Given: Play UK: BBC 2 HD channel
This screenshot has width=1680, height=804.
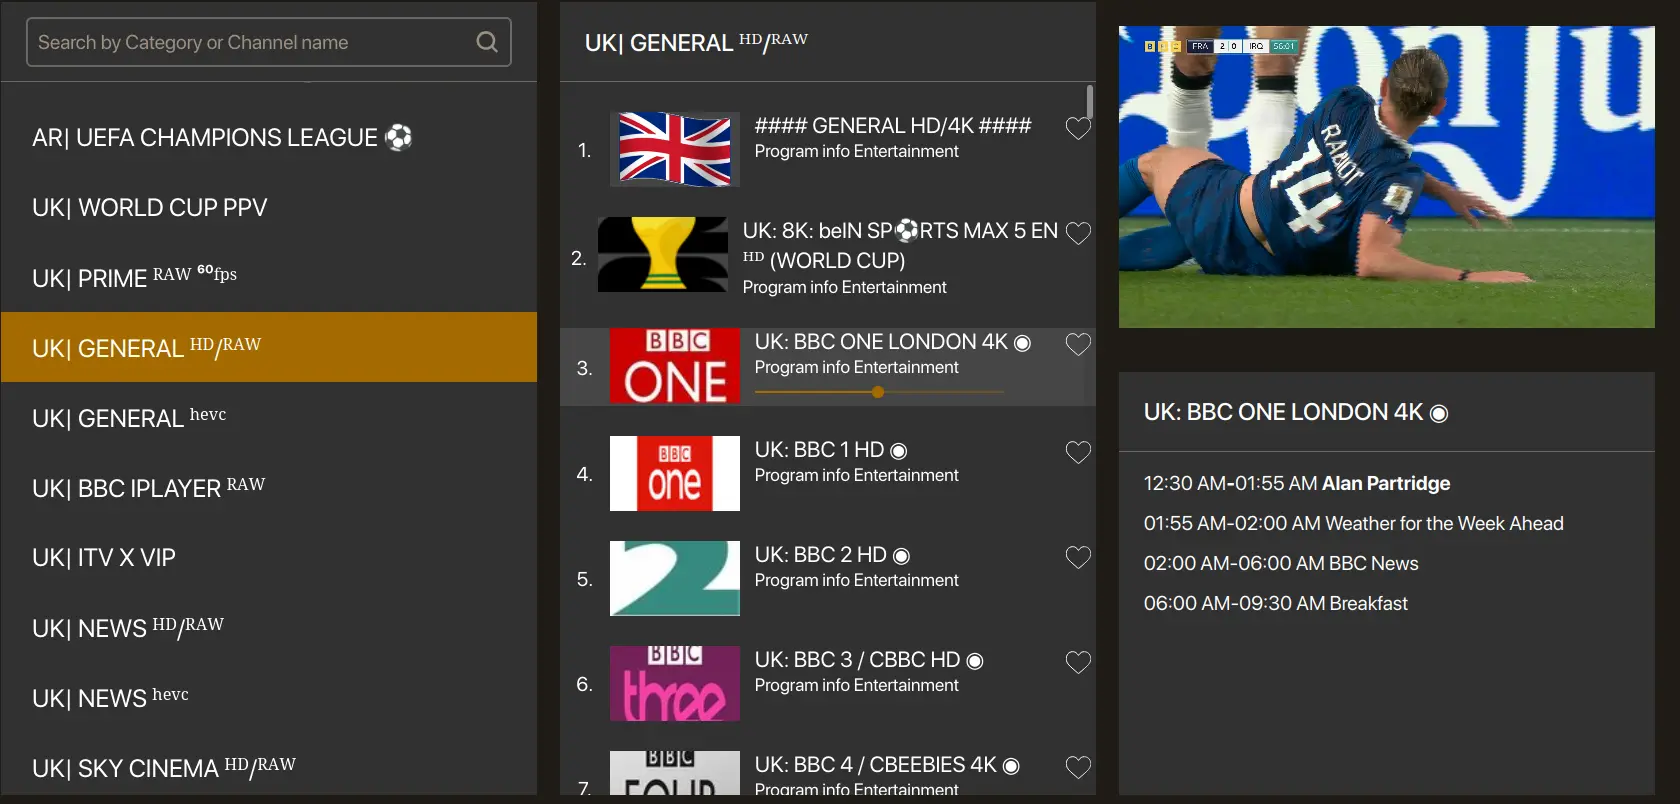Looking at the screenshot, I should pos(828,578).
